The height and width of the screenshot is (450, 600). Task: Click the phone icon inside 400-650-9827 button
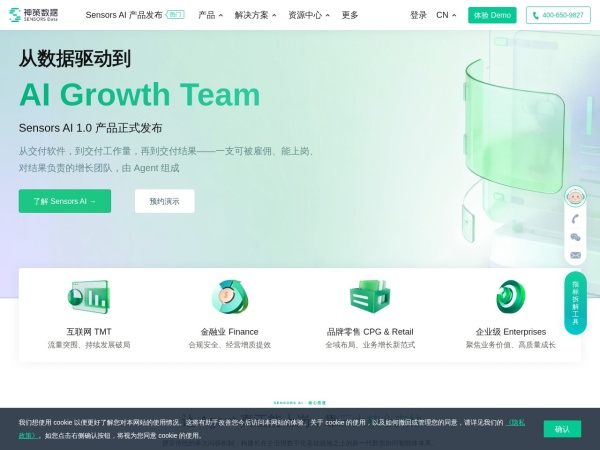click(x=536, y=15)
